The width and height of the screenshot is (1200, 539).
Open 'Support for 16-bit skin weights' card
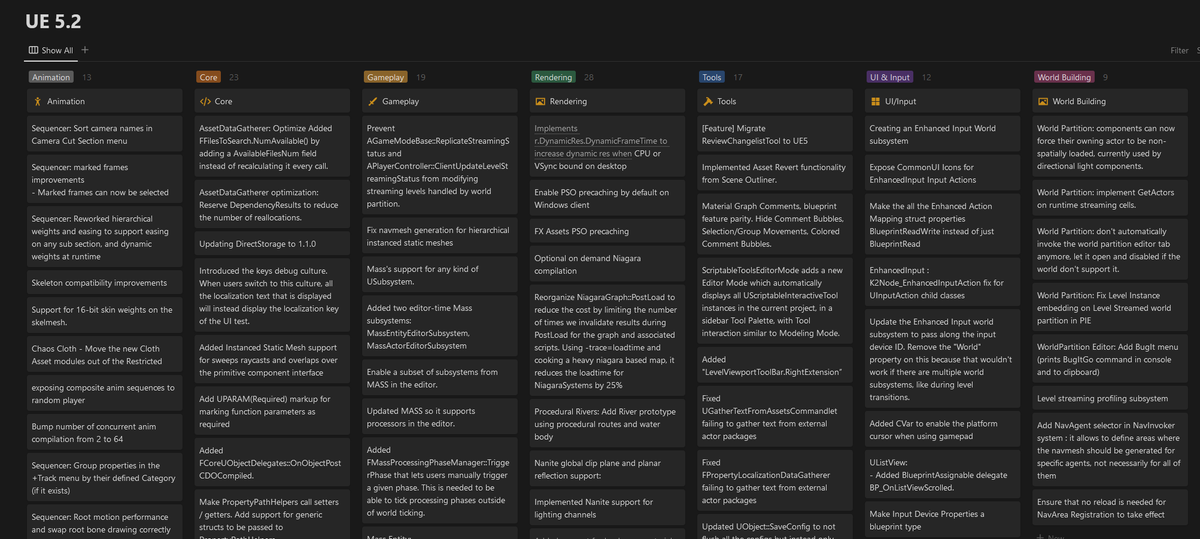(104, 315)
